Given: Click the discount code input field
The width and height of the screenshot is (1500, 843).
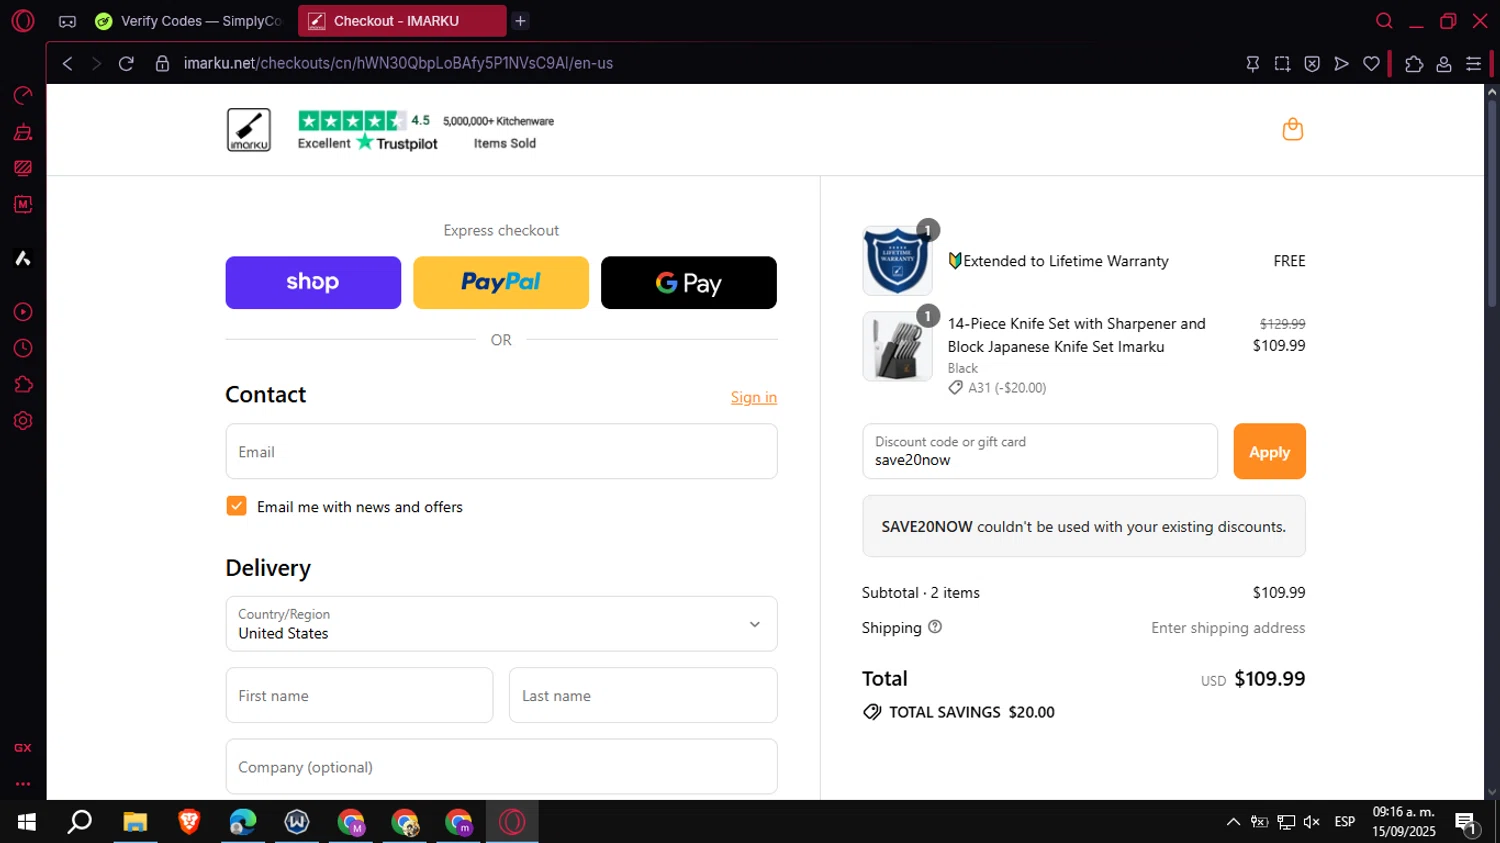Looking at the screenshot, I should coord(1040,451).
